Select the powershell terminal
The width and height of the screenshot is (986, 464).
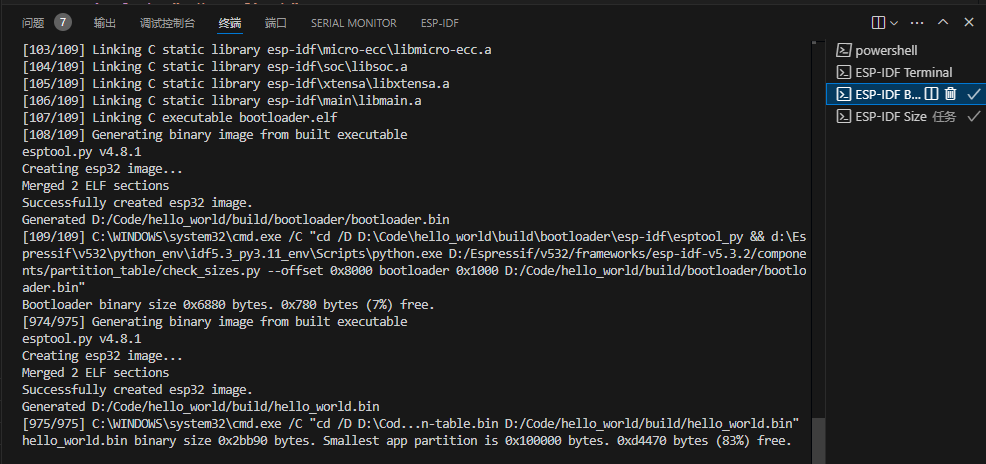886,50
